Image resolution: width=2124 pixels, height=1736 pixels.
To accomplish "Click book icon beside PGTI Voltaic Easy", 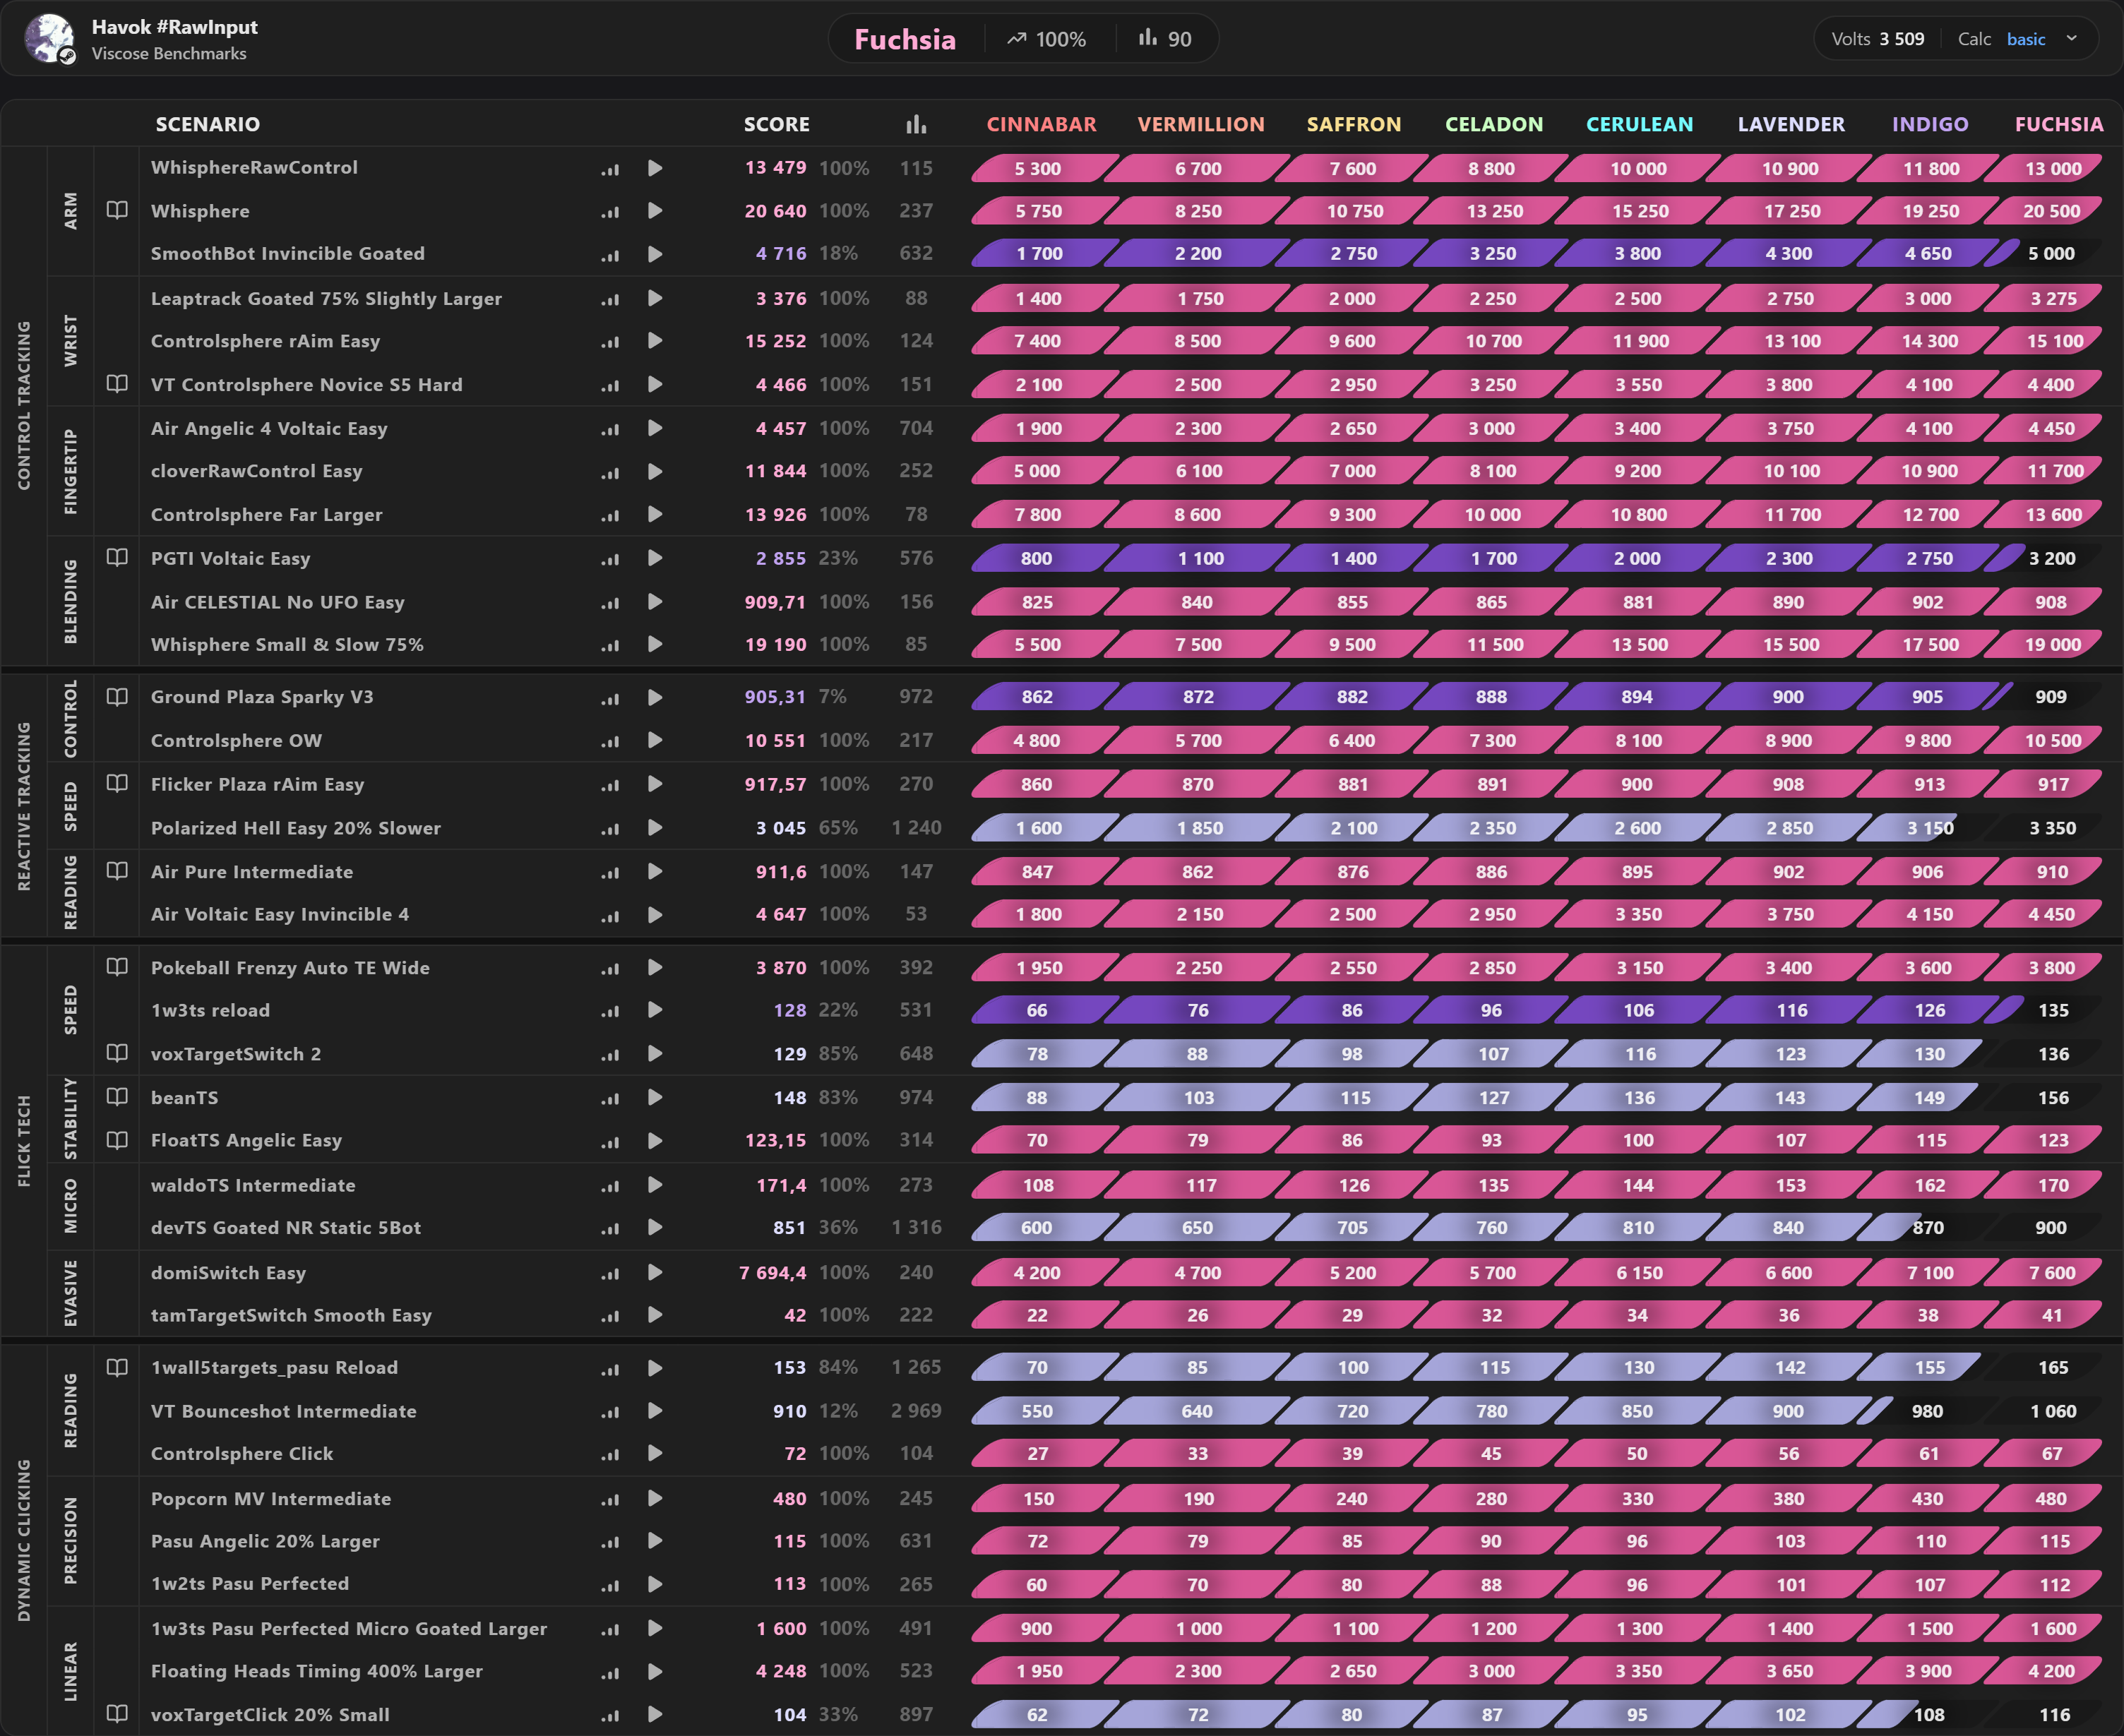I will [x=117, y=557].
